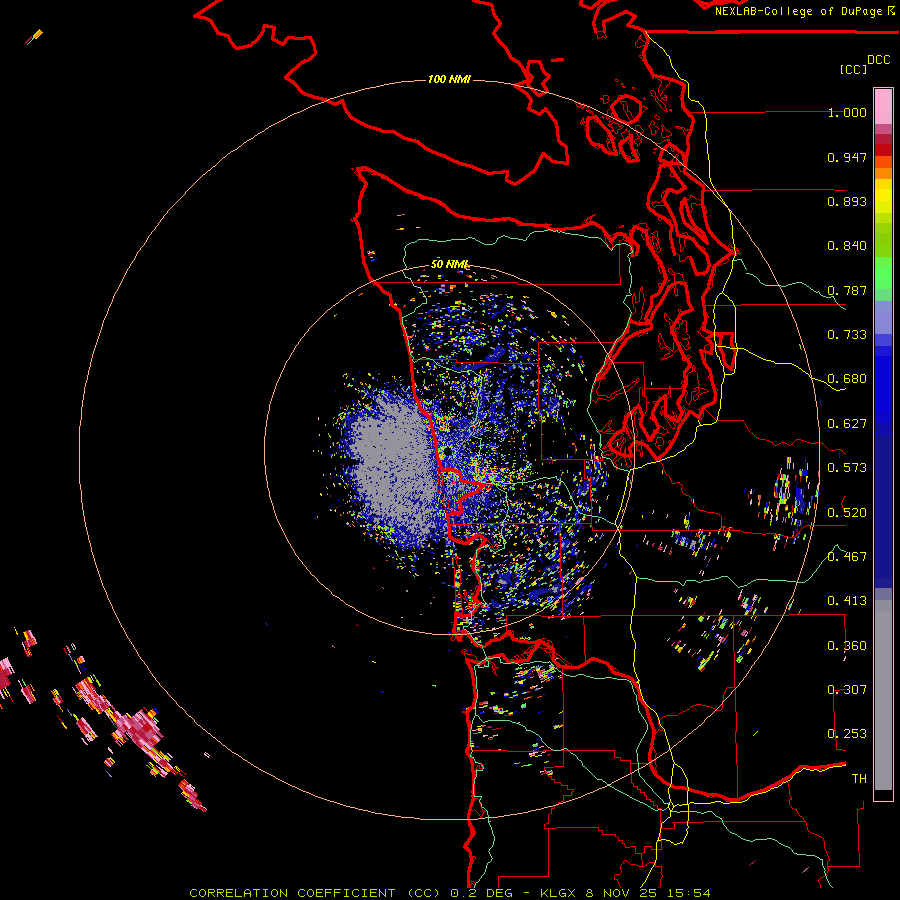
Task: Click the 100 NMI range ring label
Action: 449,79
